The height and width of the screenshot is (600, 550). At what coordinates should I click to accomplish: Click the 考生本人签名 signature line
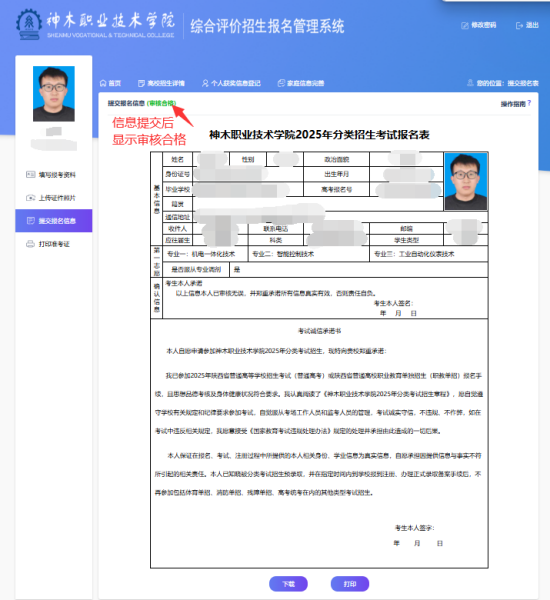coord(393,303)
